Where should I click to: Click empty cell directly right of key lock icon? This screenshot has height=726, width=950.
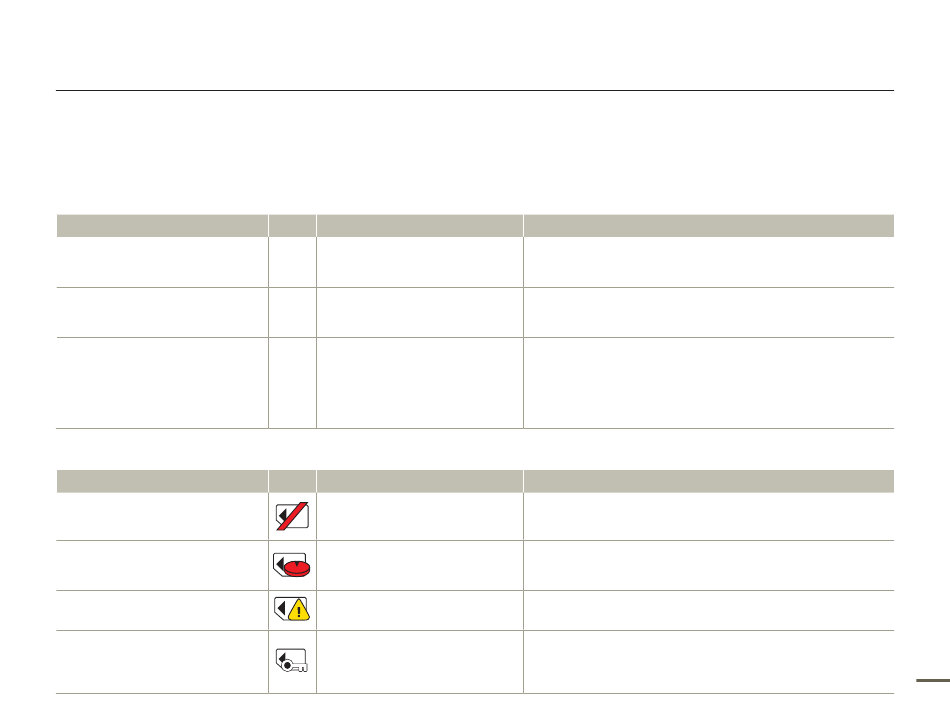[x=420, y=662]
